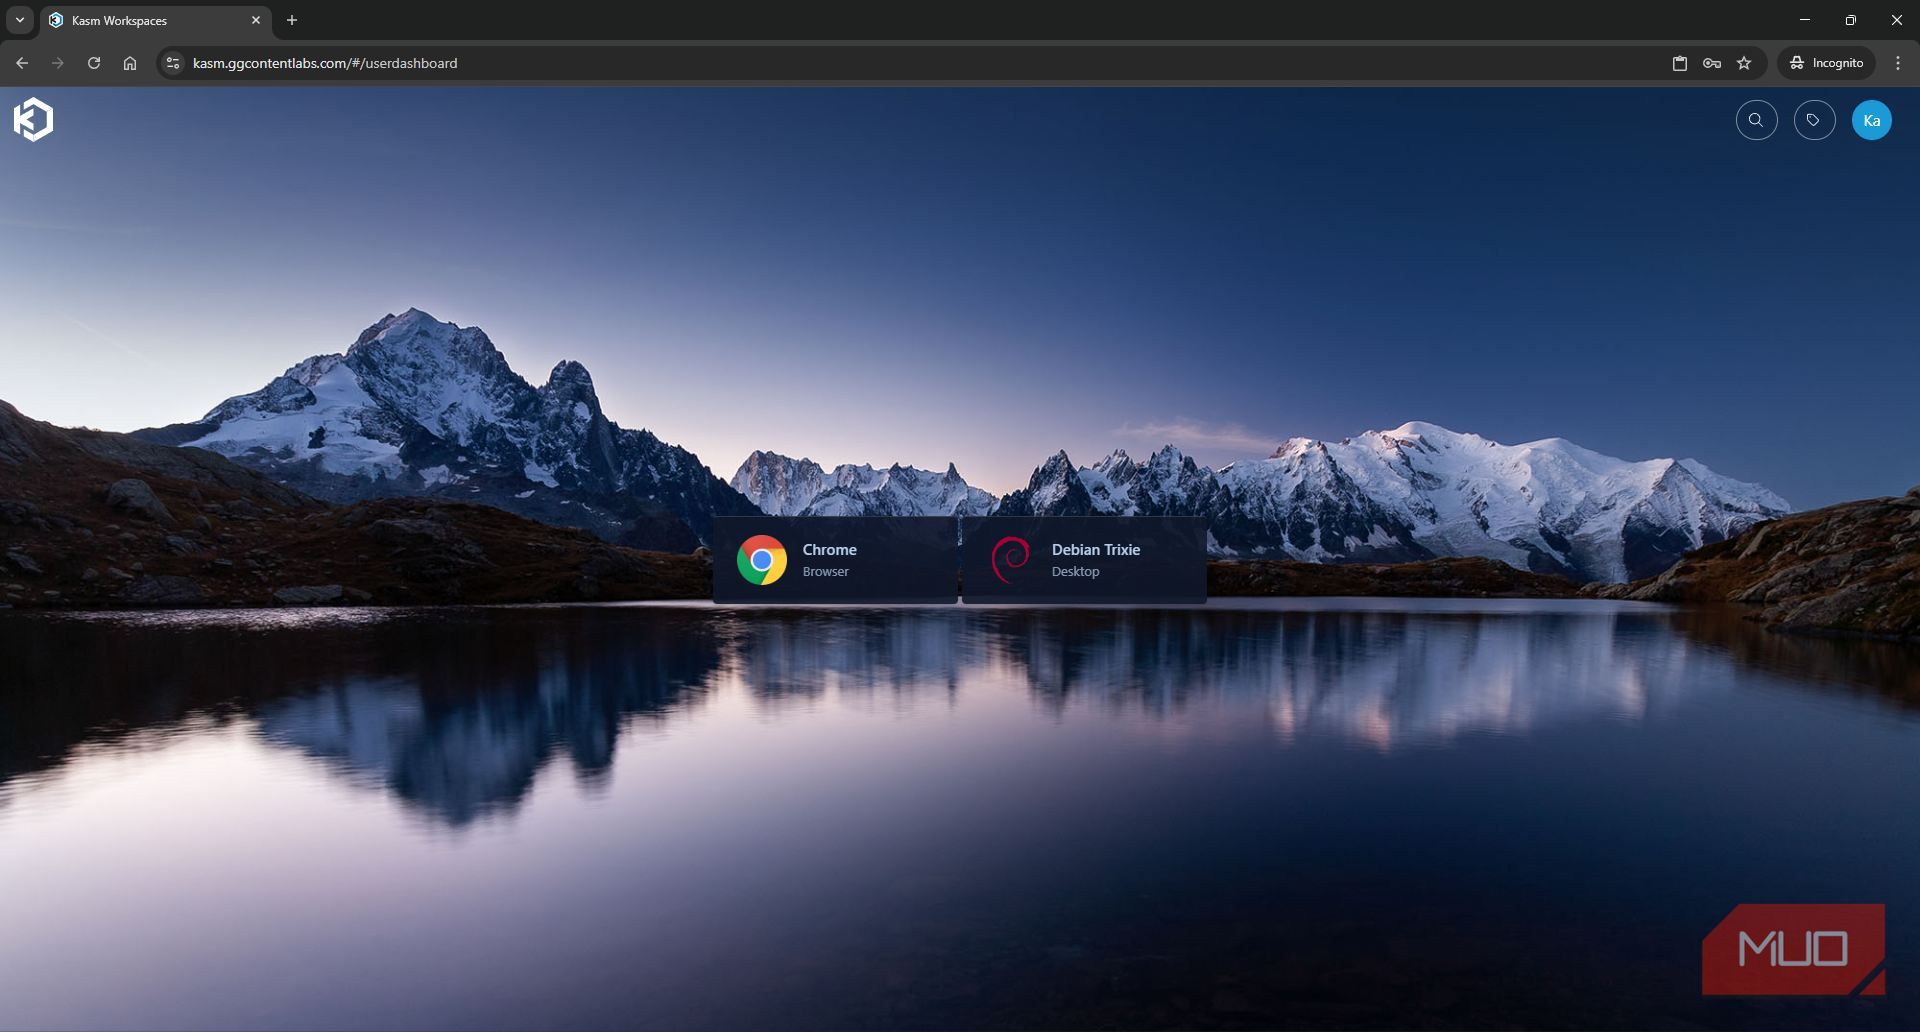Open the Ka user profile avatar
Viewport: 1920px width, 1032px height.
point(1871,120)
